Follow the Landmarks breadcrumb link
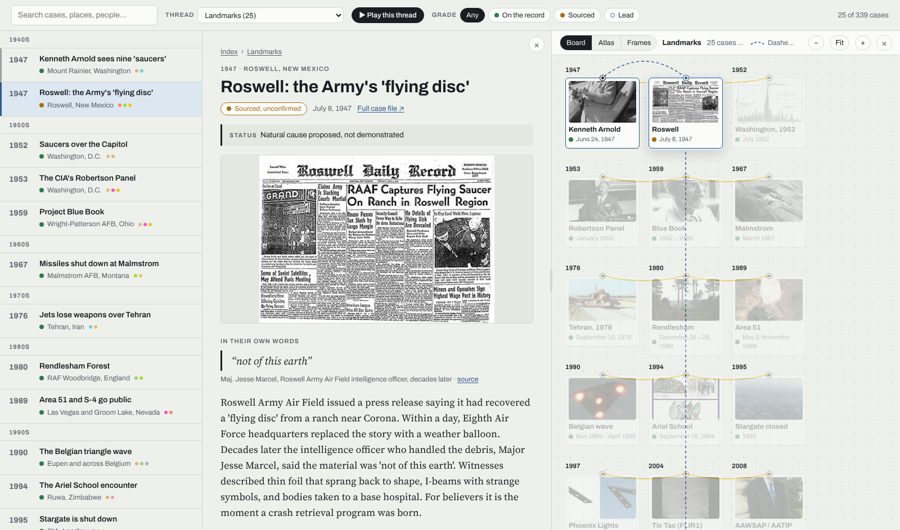This screenshot has width=900, height=530. click(x=264, y=52)
